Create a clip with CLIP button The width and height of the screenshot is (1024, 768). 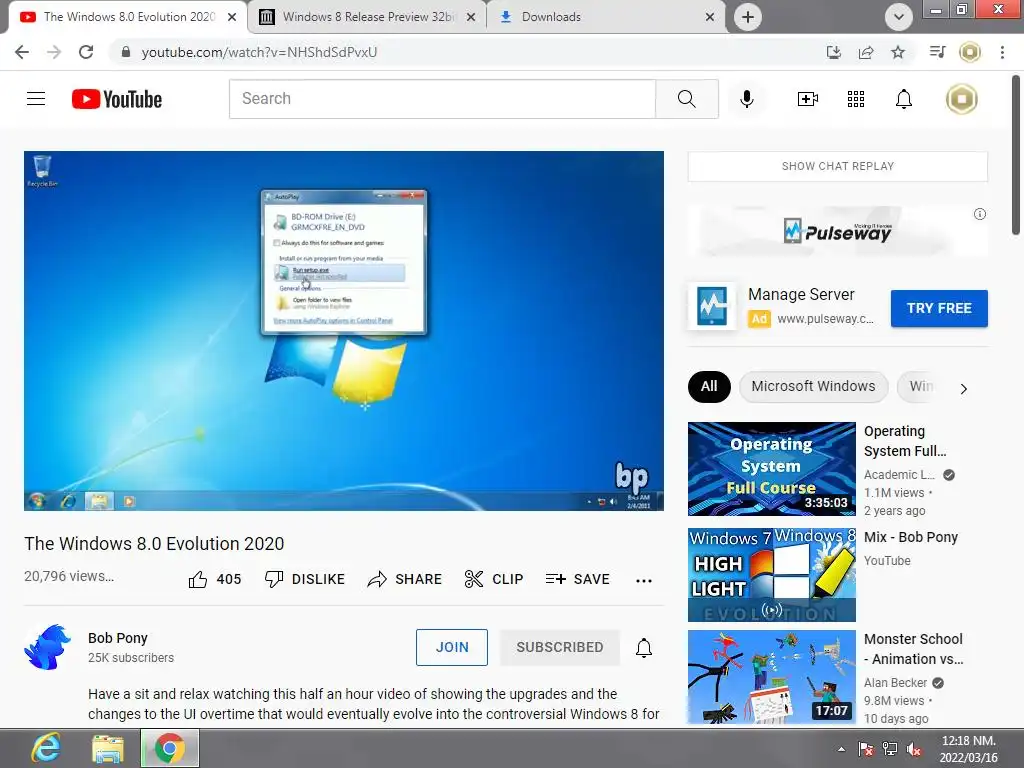pos(494,579)
